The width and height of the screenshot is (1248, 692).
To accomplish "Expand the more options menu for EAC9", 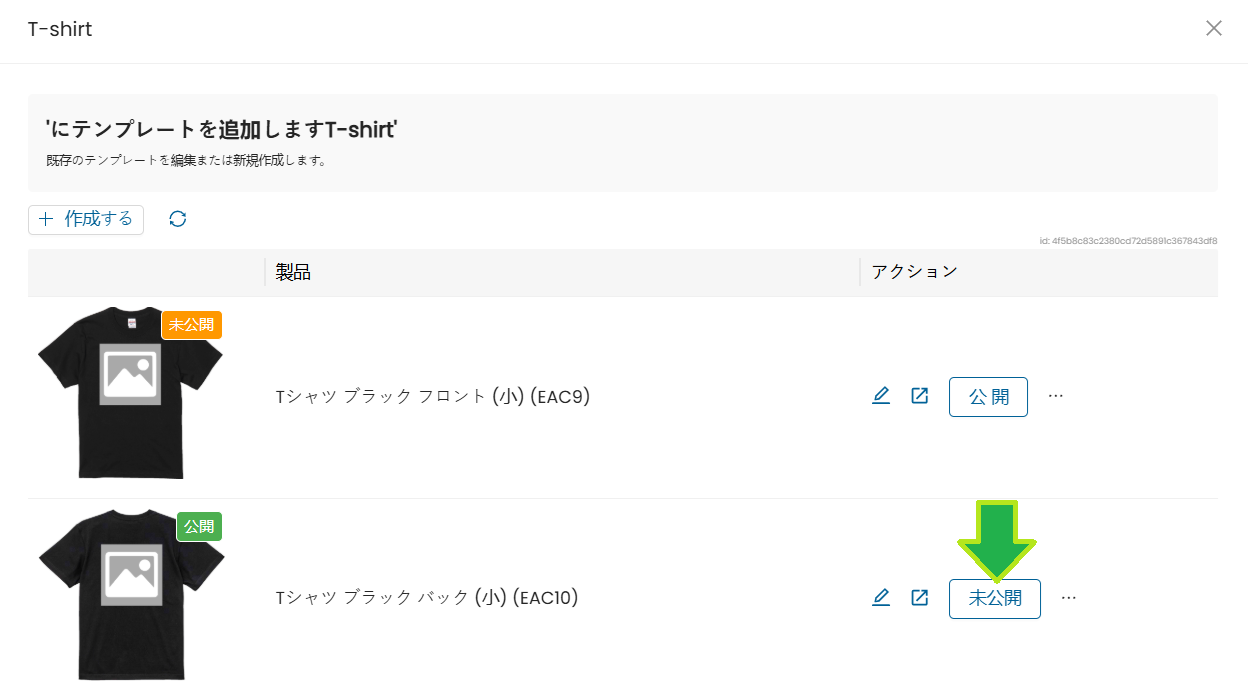I will (1056, 396).
